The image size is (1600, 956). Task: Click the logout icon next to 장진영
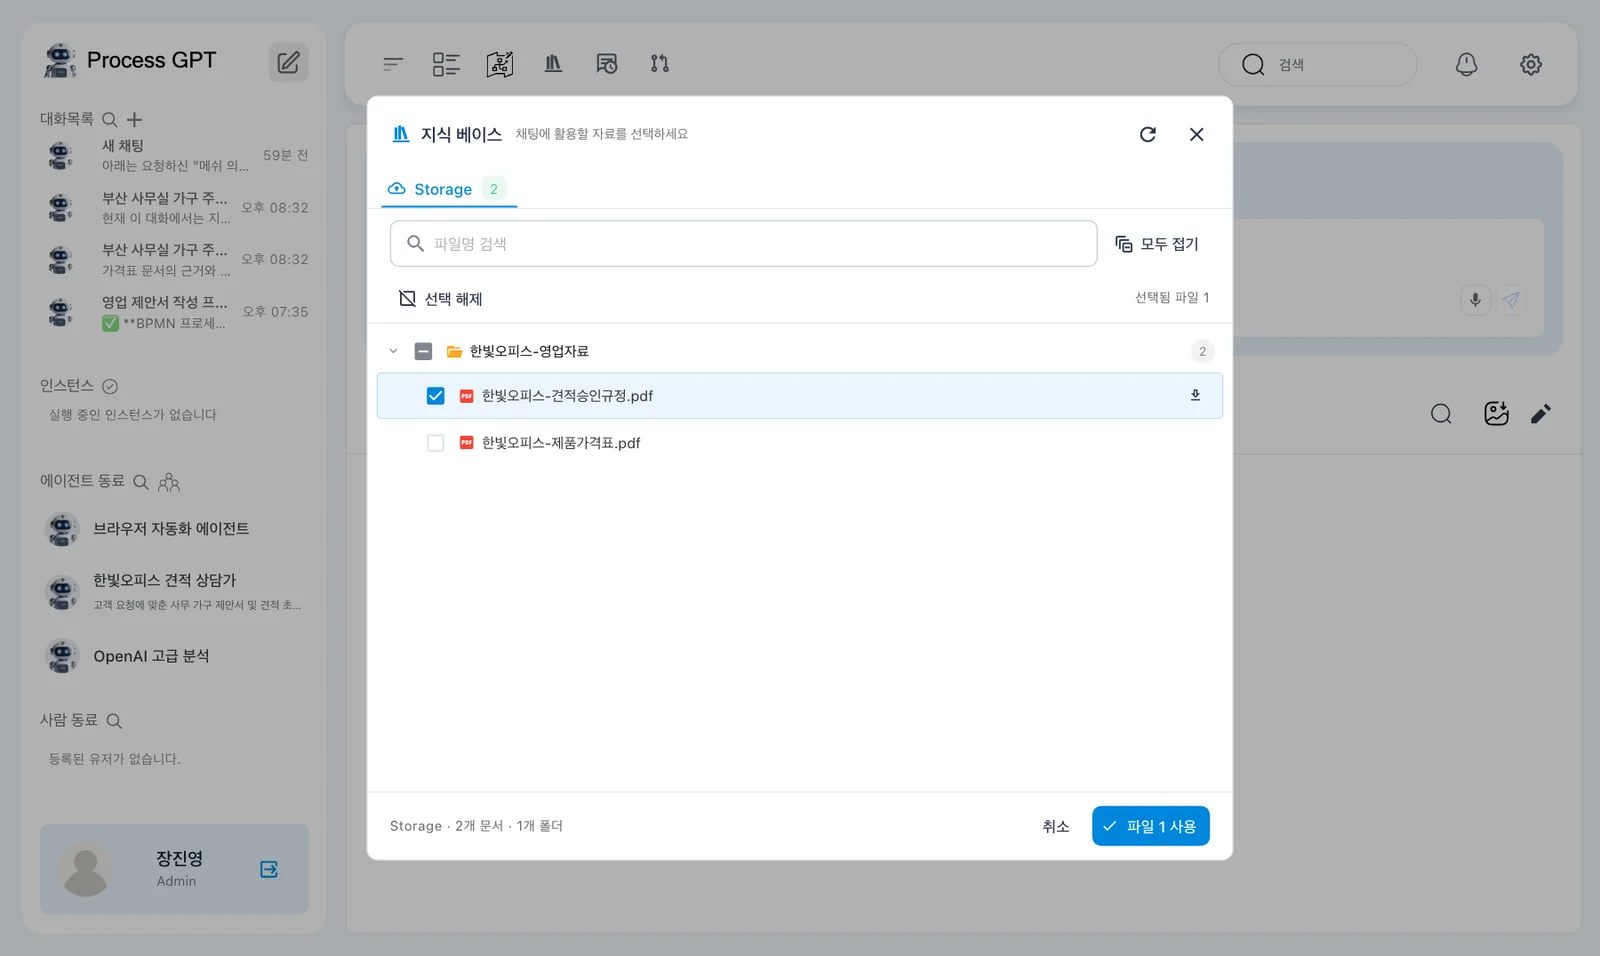click(269, 869)
